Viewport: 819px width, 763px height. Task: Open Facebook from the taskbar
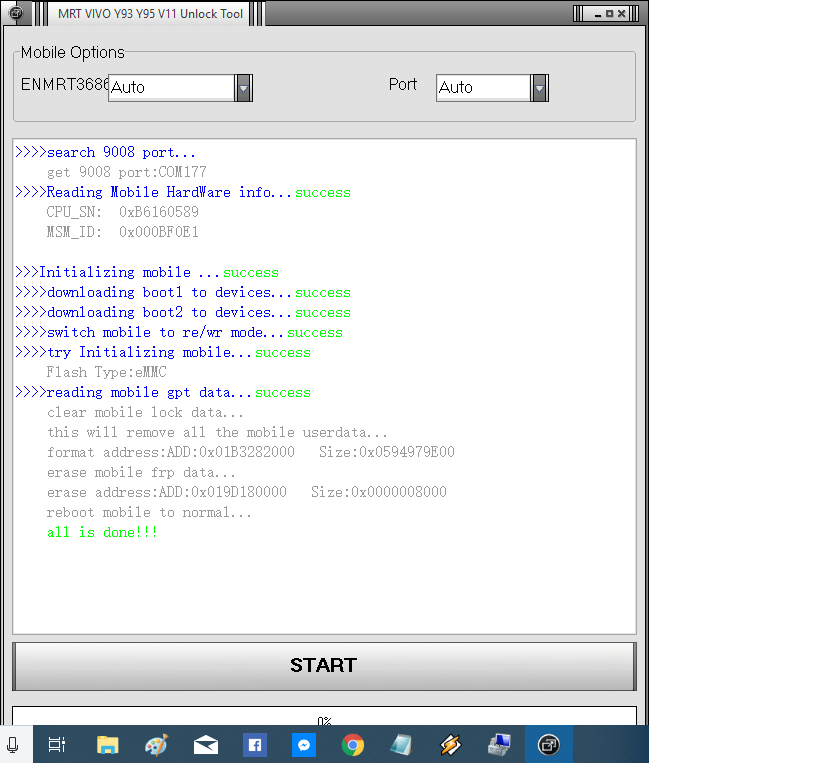click(255, 745)
